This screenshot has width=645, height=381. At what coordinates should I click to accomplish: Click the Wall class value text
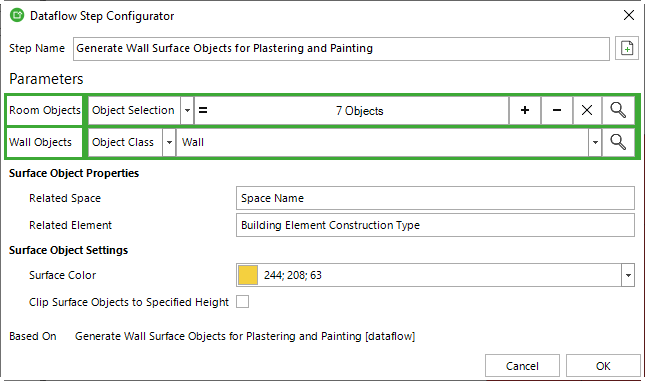(193, 142)
